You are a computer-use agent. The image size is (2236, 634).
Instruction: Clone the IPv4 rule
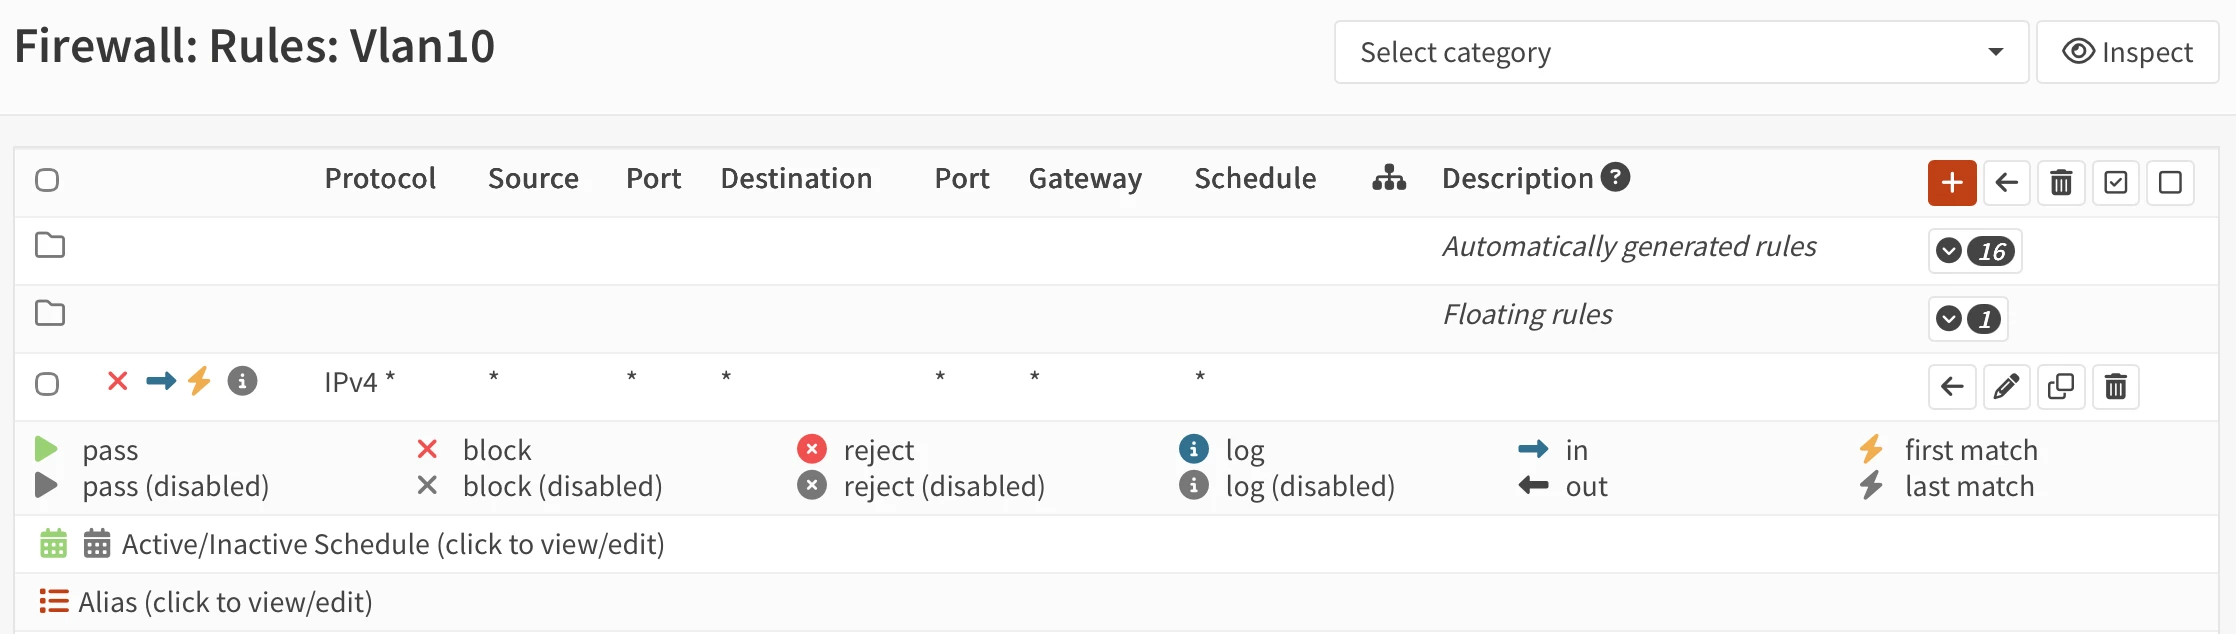coord(2060,386)
